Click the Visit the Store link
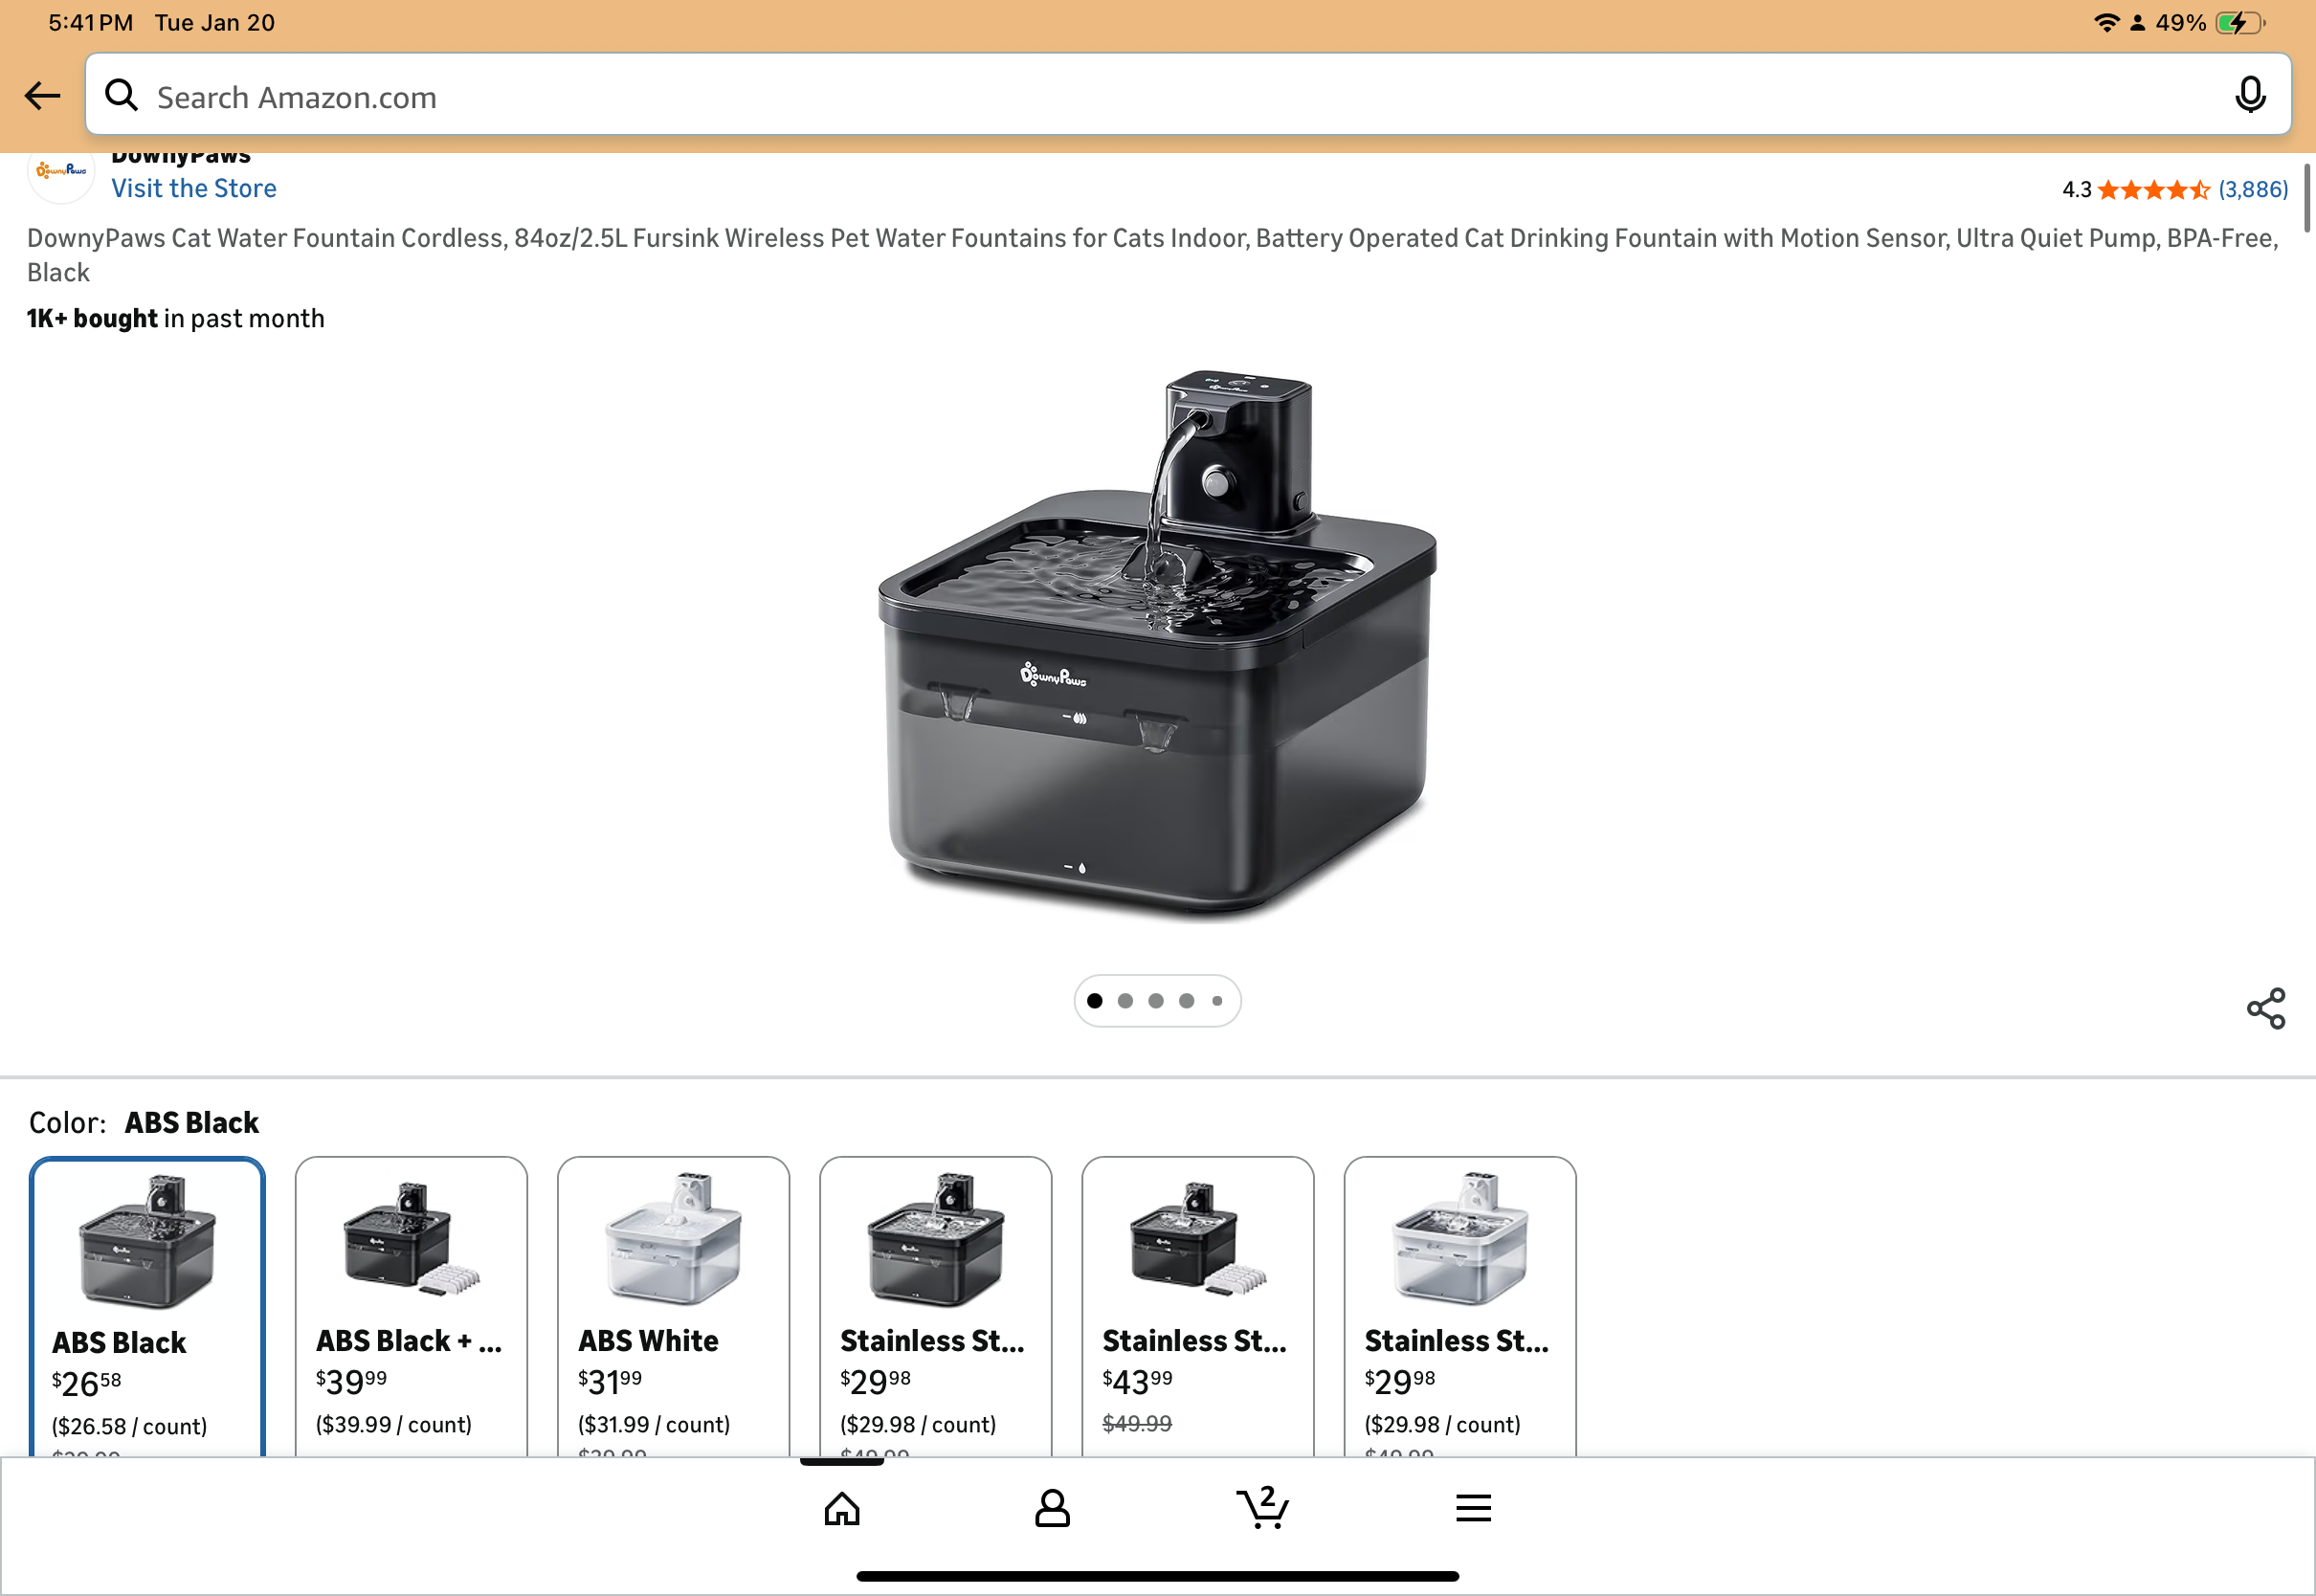This screenshot has width=2316, height=1596. (x=194, y=188)
